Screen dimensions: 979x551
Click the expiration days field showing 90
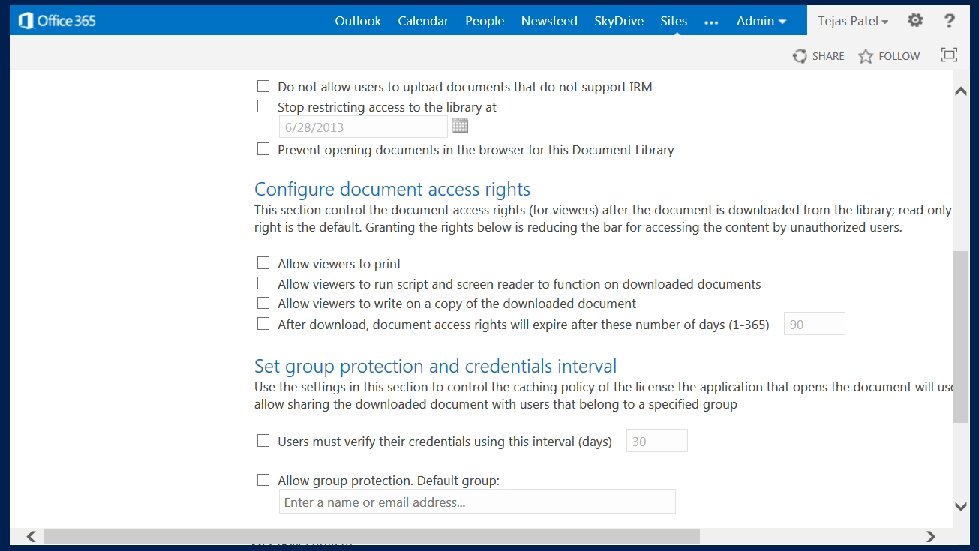point(814,324)
